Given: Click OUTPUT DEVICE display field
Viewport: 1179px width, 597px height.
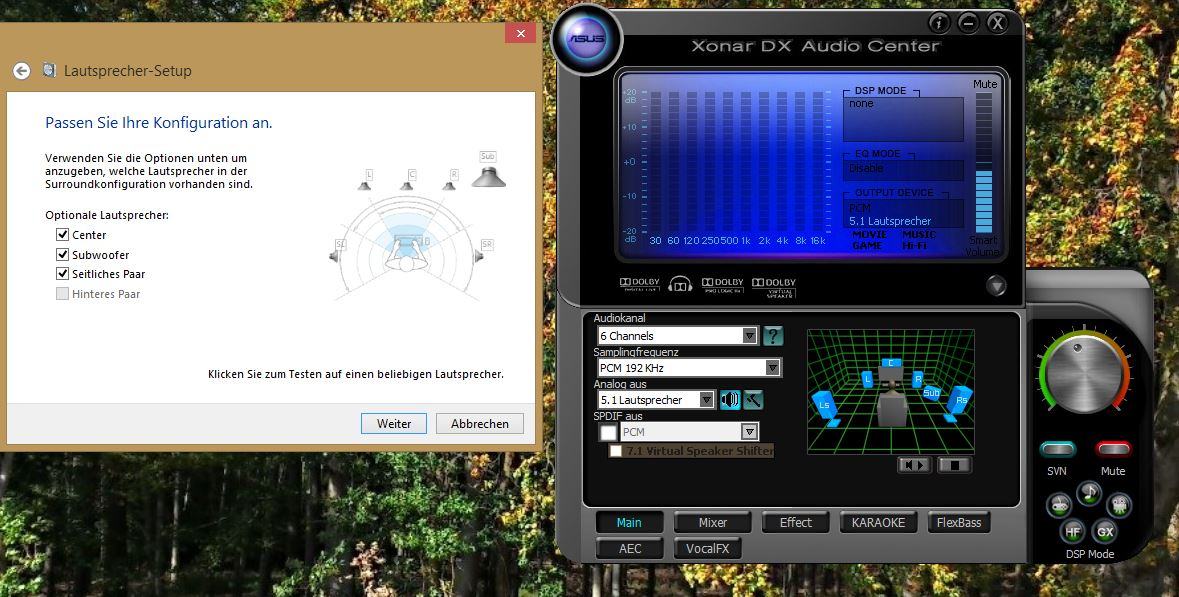Looking at the screenshot, I should pos(903,214).
